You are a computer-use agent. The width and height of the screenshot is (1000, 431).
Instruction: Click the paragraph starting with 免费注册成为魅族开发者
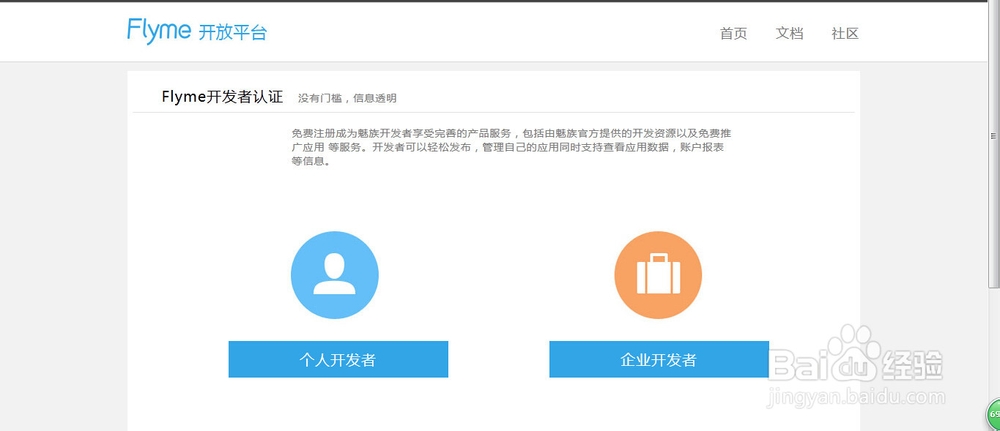511,147
